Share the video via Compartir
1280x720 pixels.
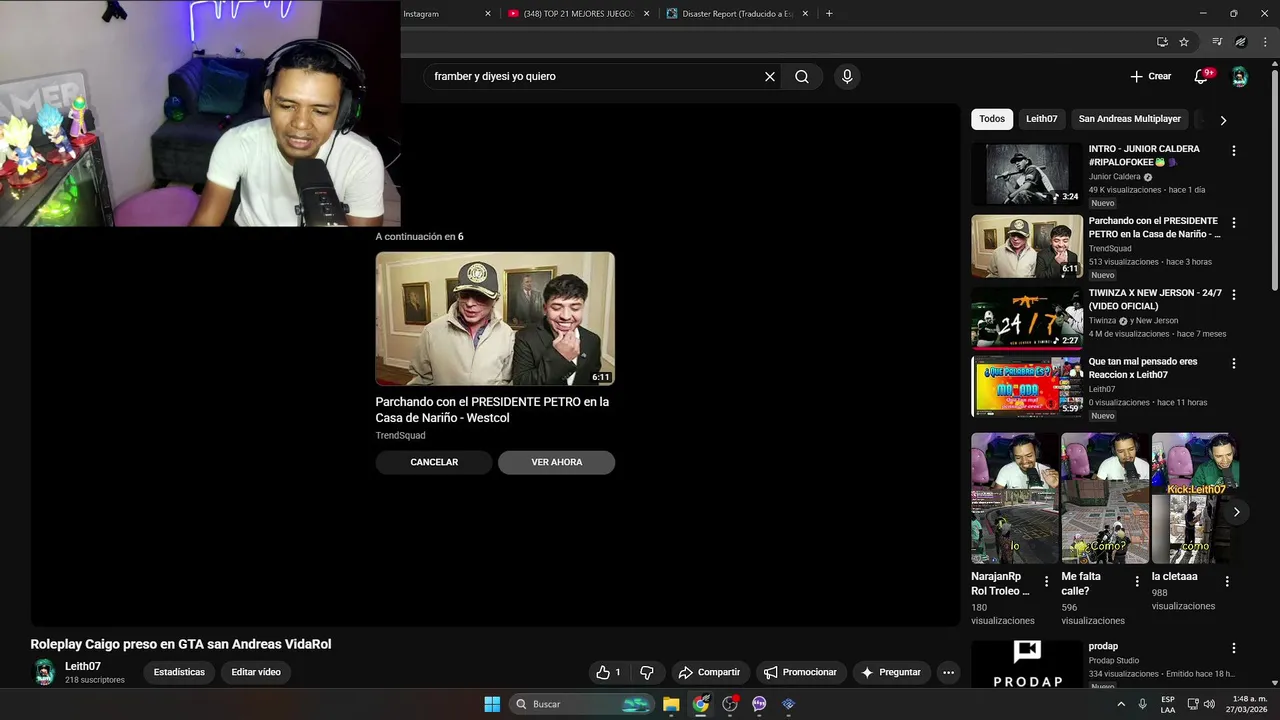[709, 672]
